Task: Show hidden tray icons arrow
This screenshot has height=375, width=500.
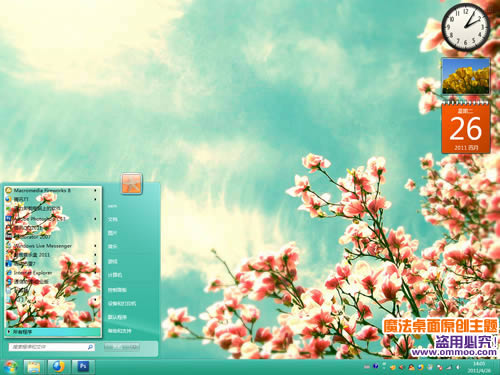Action: pyautogui.click(x=384, y=367)
